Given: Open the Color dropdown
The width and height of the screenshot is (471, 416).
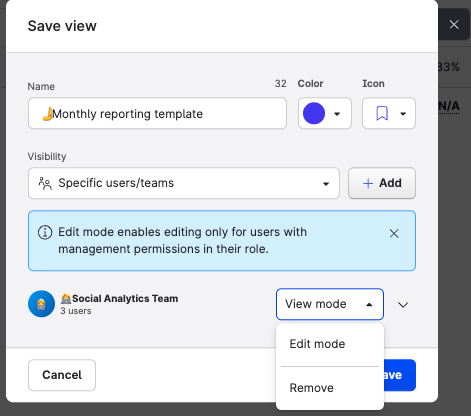Looking at the screenshot, I should point(325,113).
